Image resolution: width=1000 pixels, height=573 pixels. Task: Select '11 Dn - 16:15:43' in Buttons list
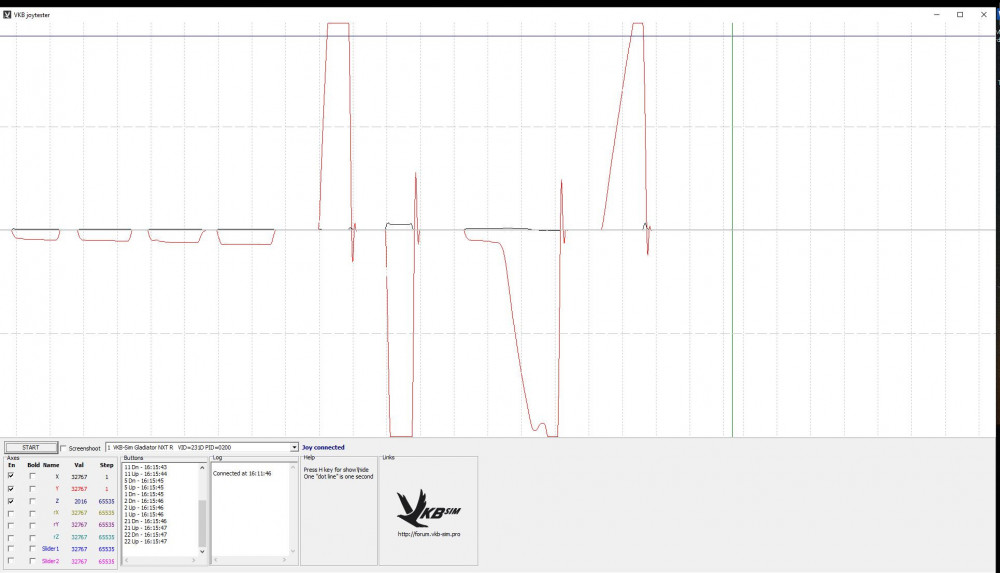[145, 468]
